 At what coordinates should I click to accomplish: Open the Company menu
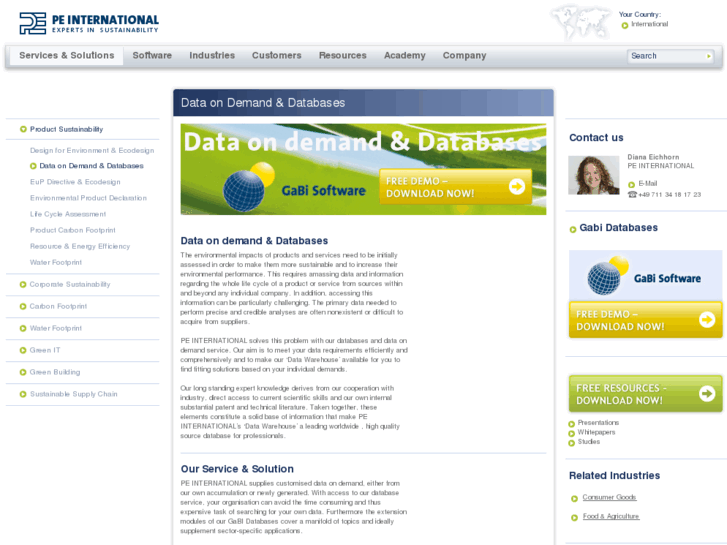pyautogui.click(x=464, y=56)
